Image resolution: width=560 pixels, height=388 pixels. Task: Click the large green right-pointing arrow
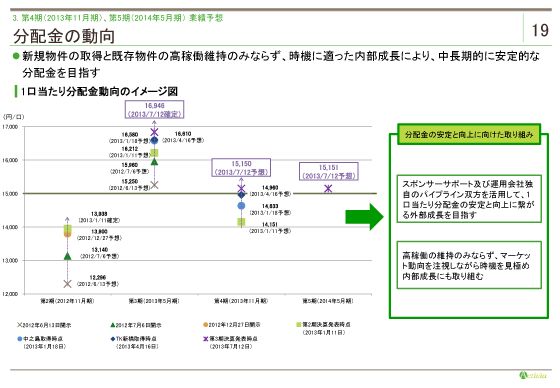click(364, 217)
